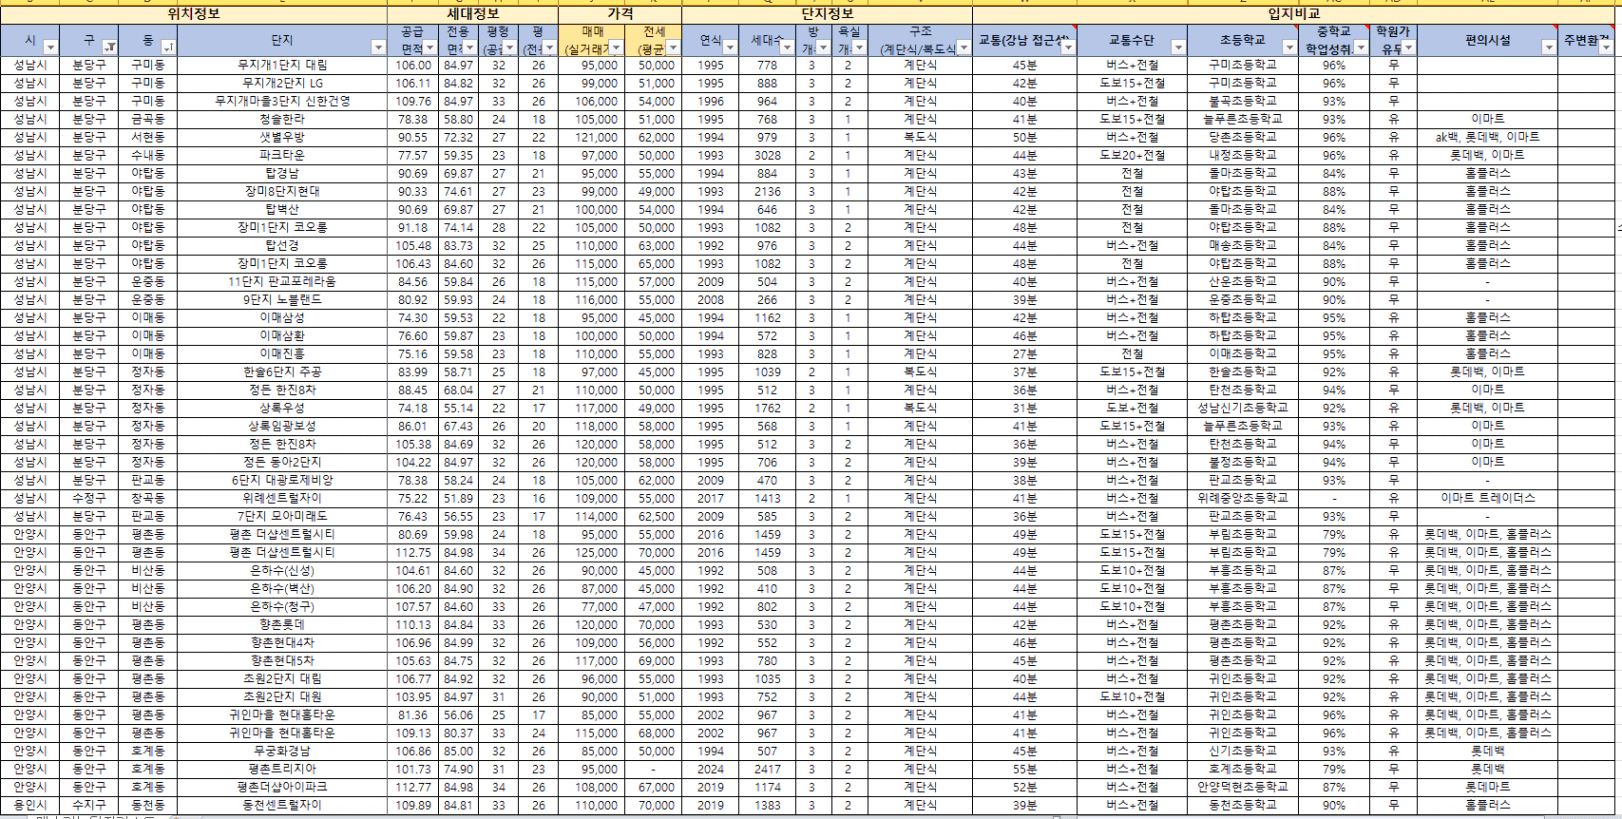Select the 위치정보 group header cell
Viewport: 1622px width, 819px height.
[x=194, y=14]
